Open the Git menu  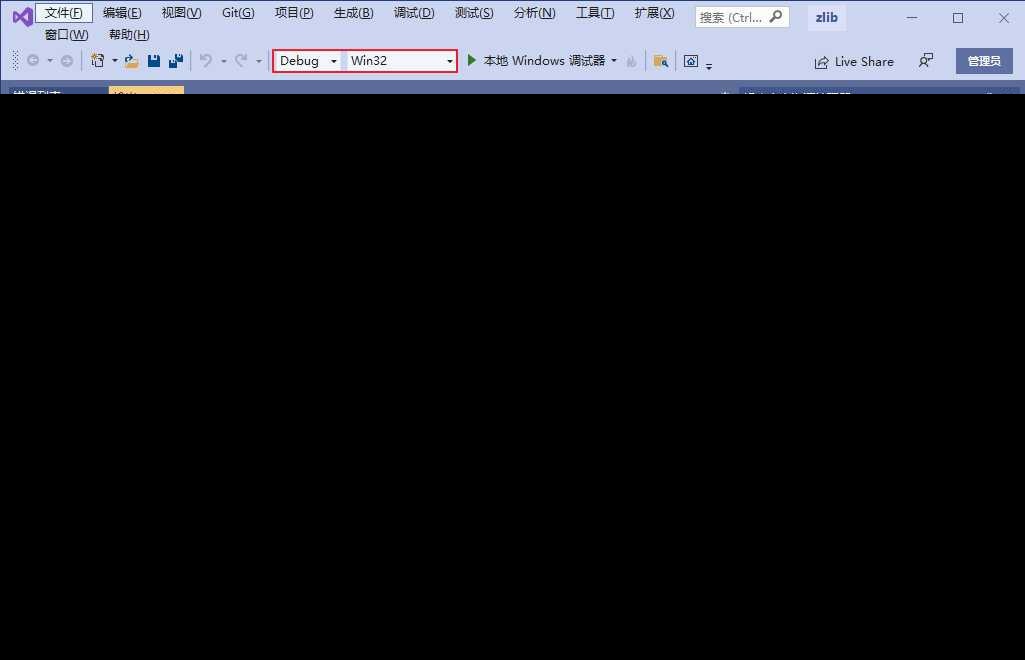click(237, 12)
